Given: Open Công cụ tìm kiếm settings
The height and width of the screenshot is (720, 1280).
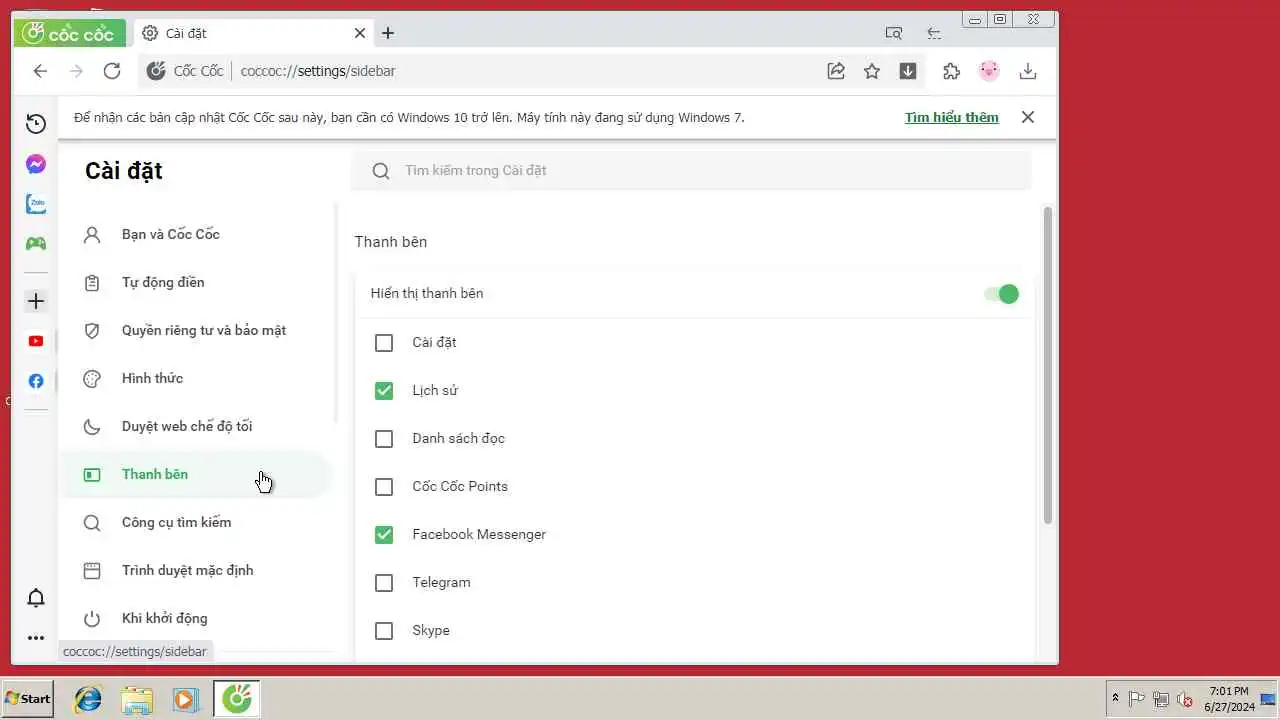Looking at the screenshot, I should point(195,523).
